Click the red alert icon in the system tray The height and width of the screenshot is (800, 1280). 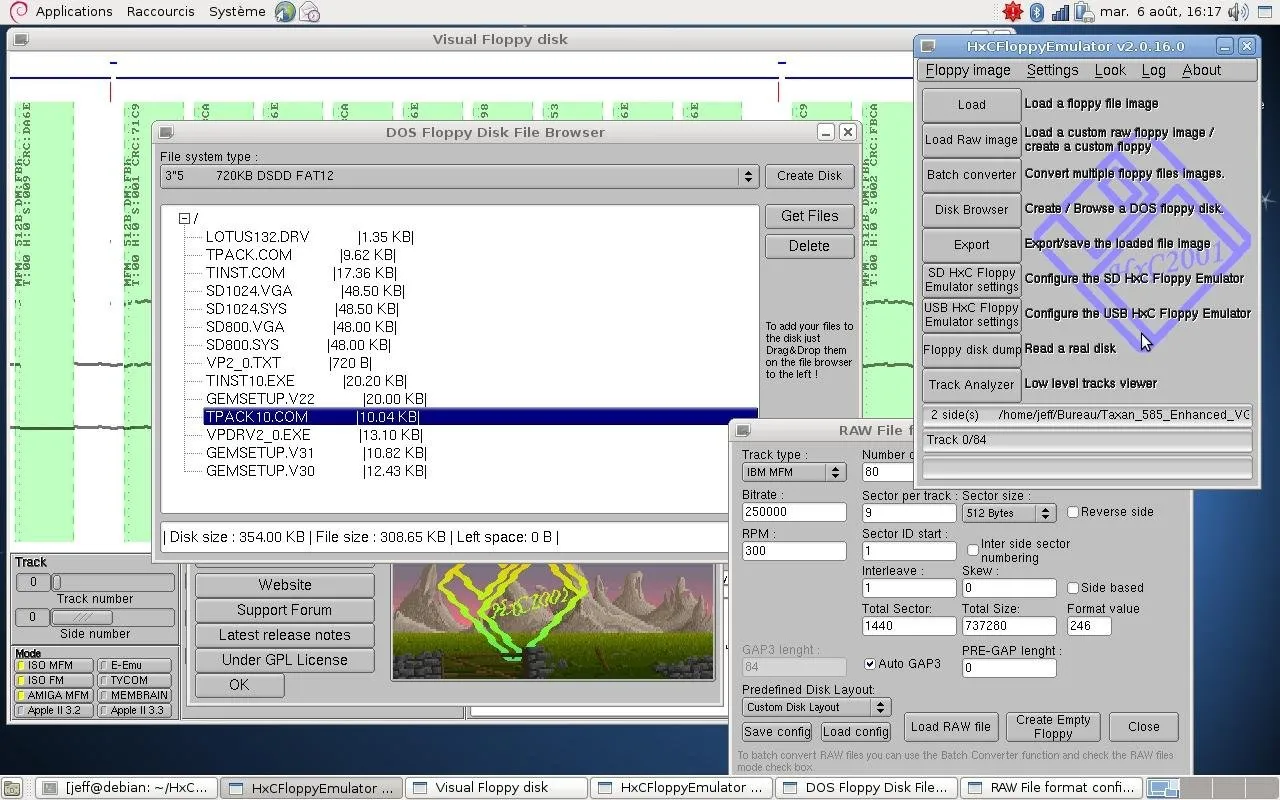point(1012,11)
